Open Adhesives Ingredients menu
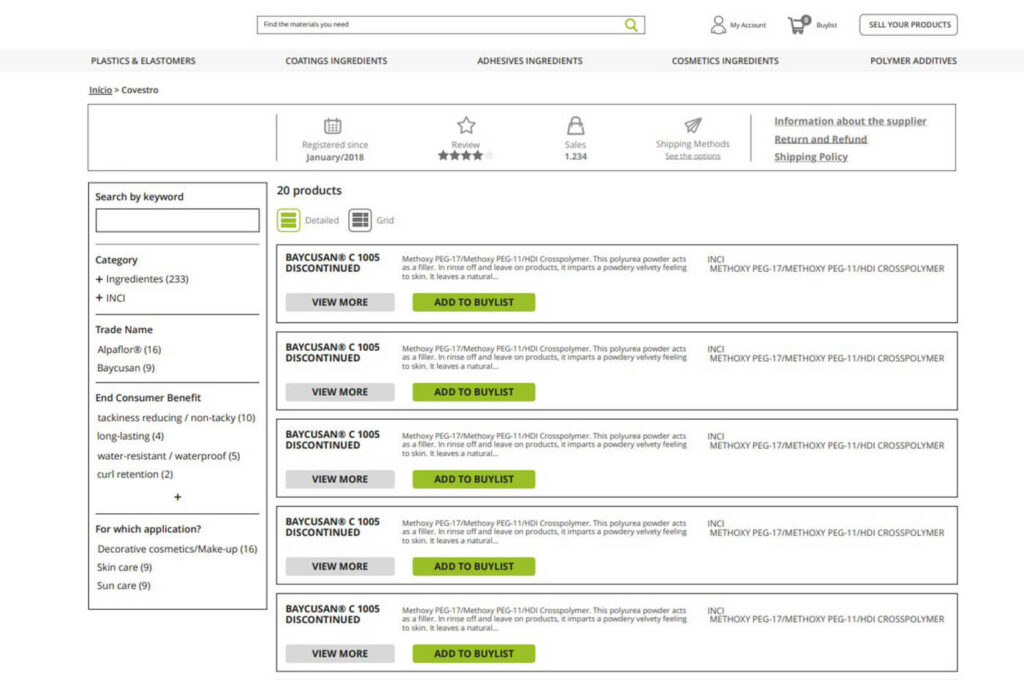This screenshot has width=1024, height=680. [530, 61]
